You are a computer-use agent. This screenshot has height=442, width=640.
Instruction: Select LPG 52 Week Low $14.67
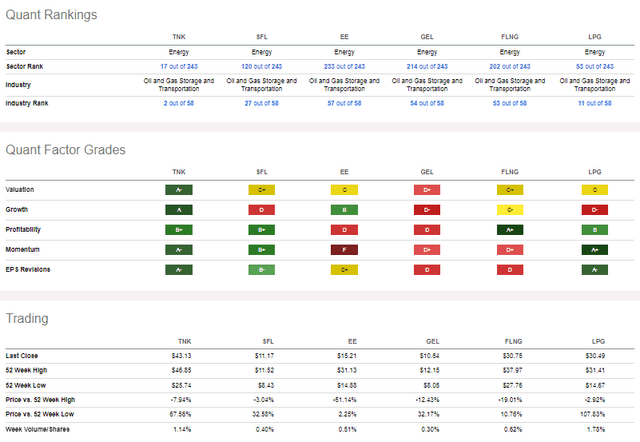[x=595, y=385]
